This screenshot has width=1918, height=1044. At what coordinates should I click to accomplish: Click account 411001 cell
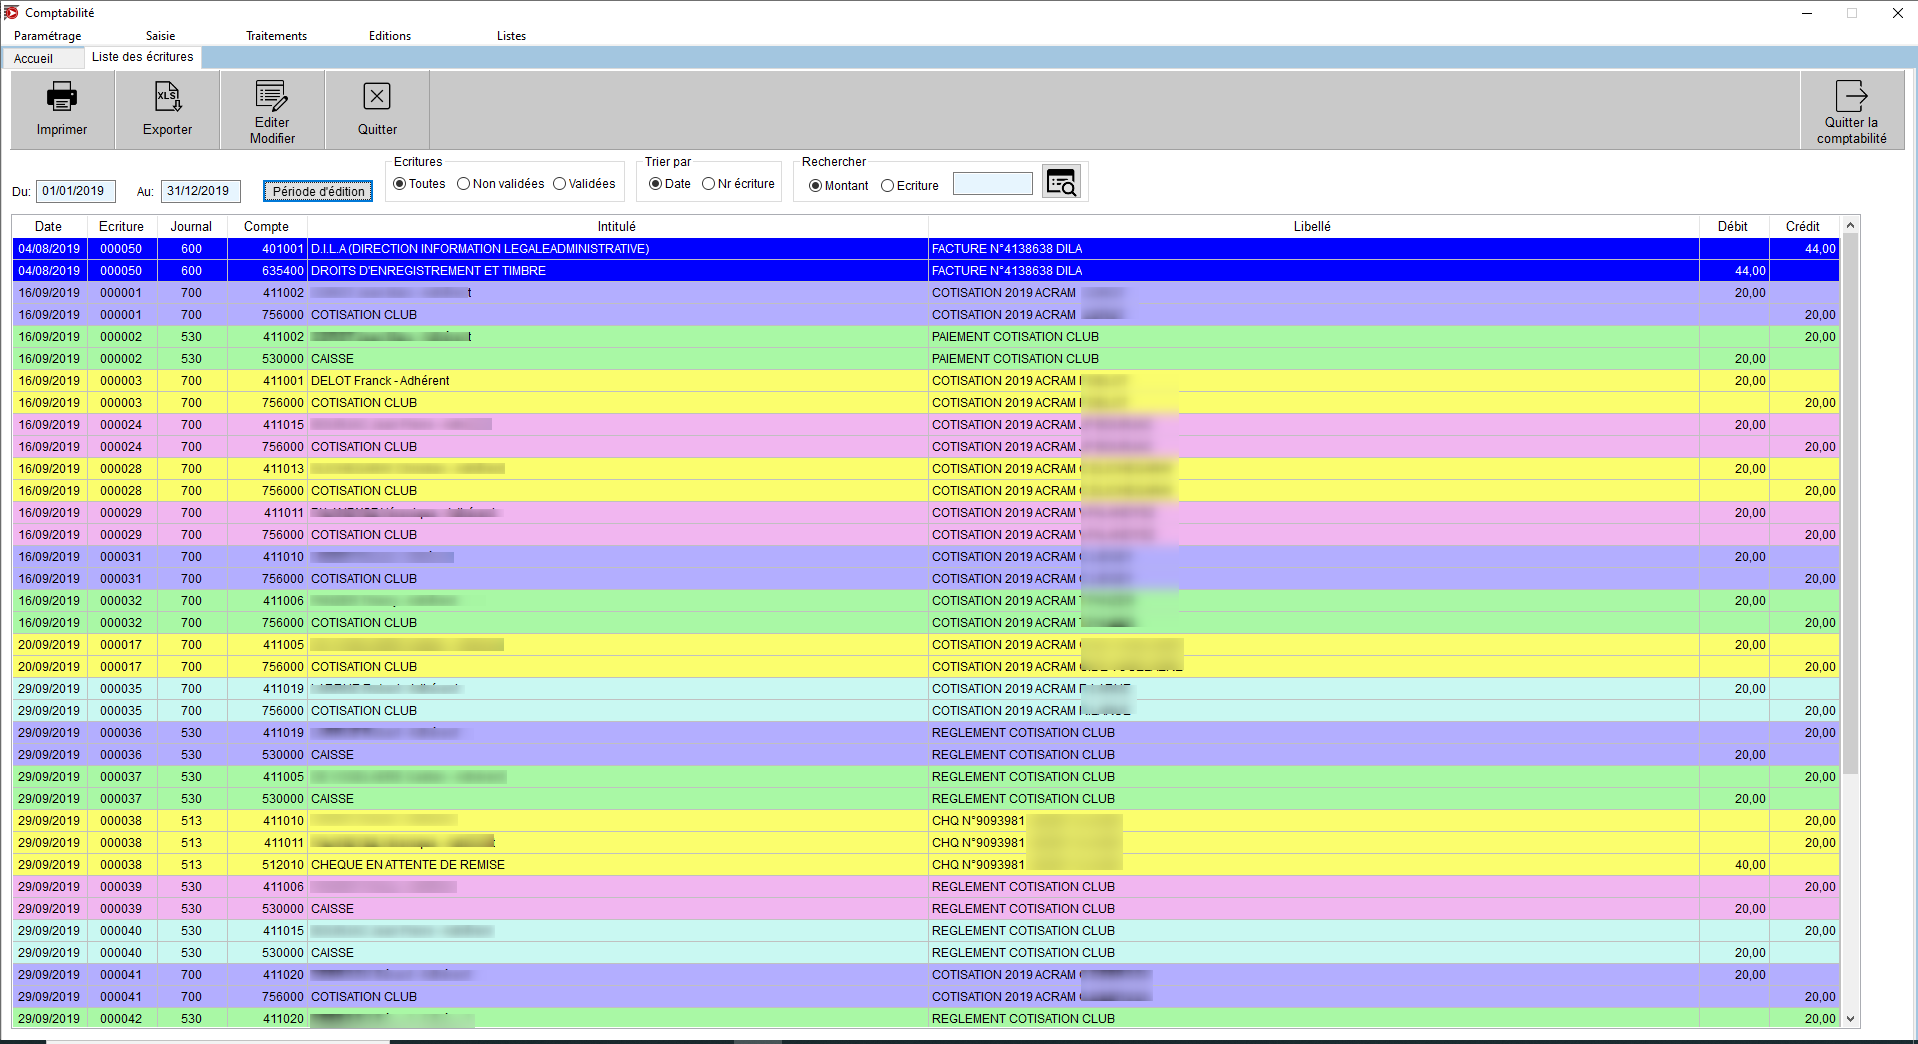(267, 381)
